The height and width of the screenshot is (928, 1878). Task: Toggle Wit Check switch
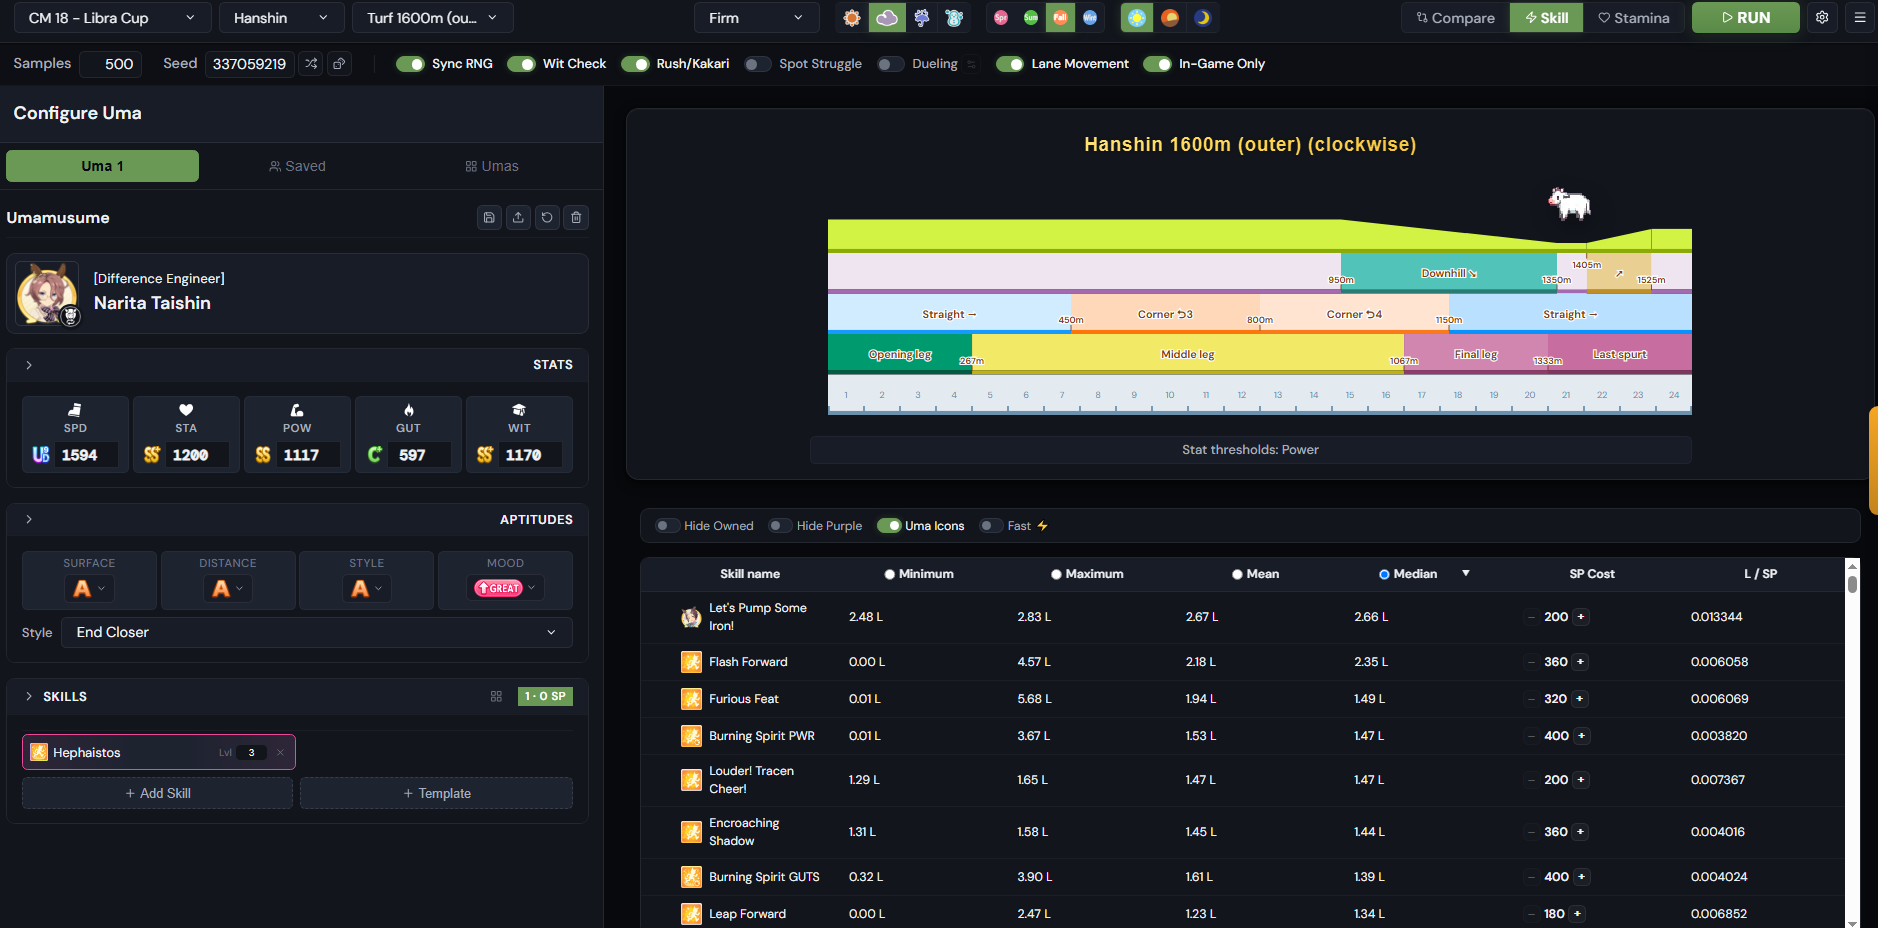(521, 64)
